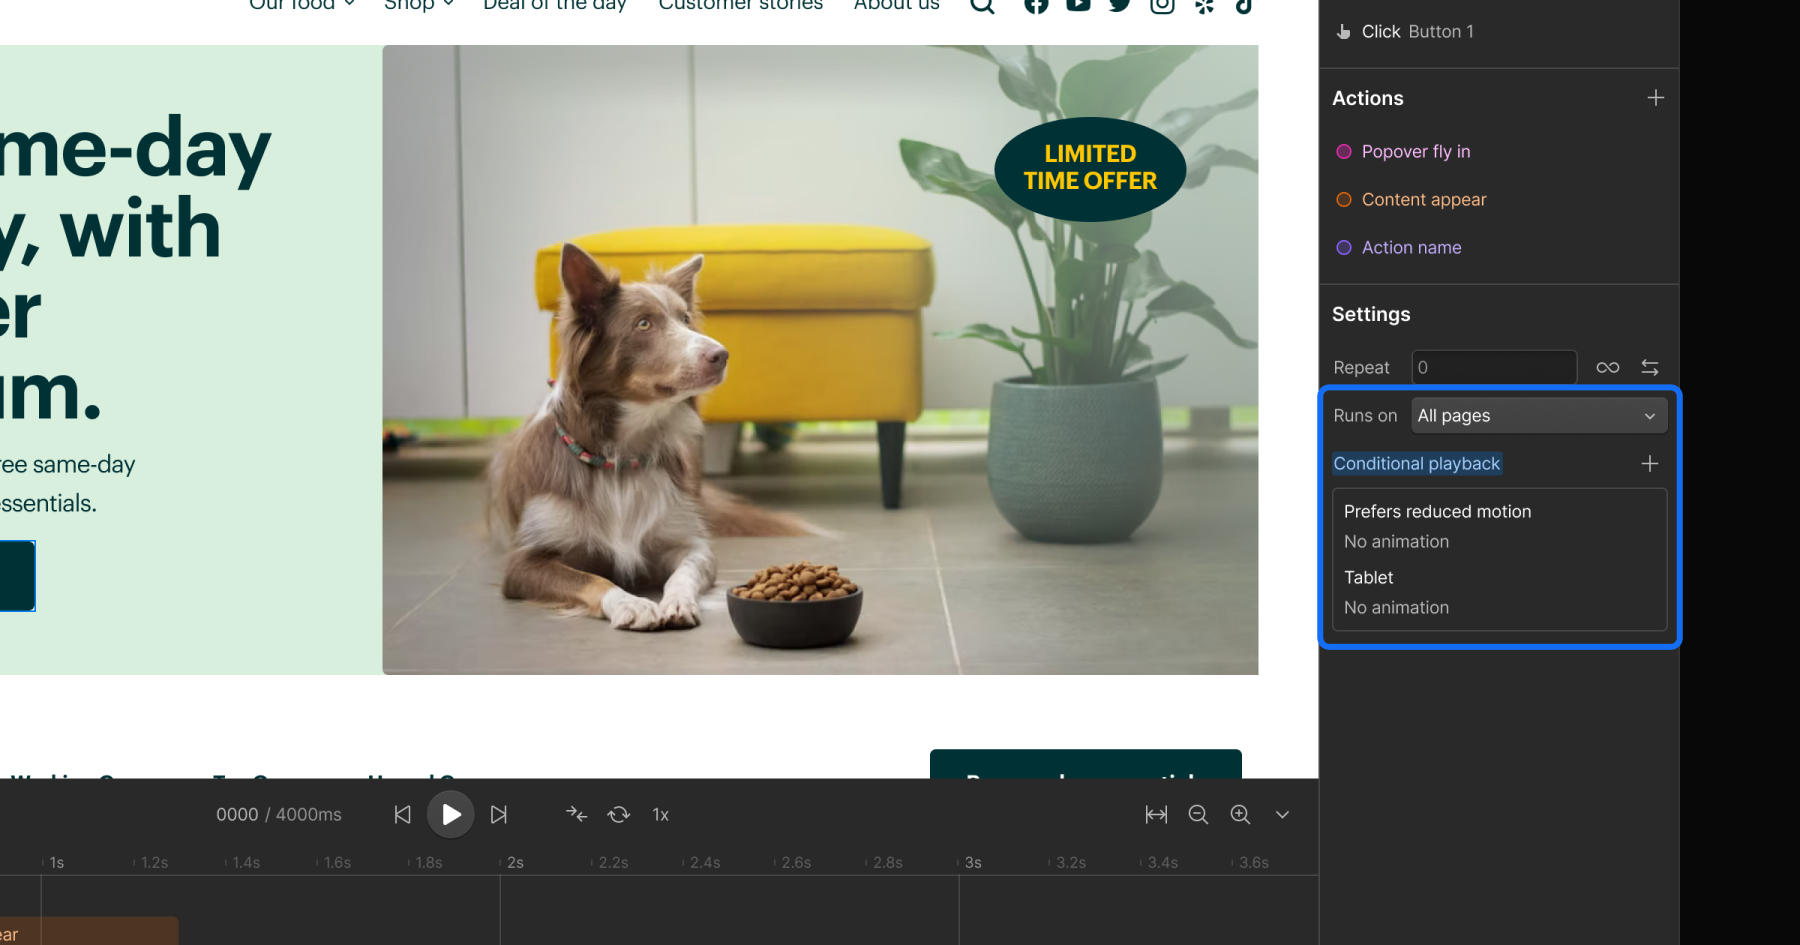
Task: Select the dark green hero button
Action: pyautogui.click(x=17, y=576)
